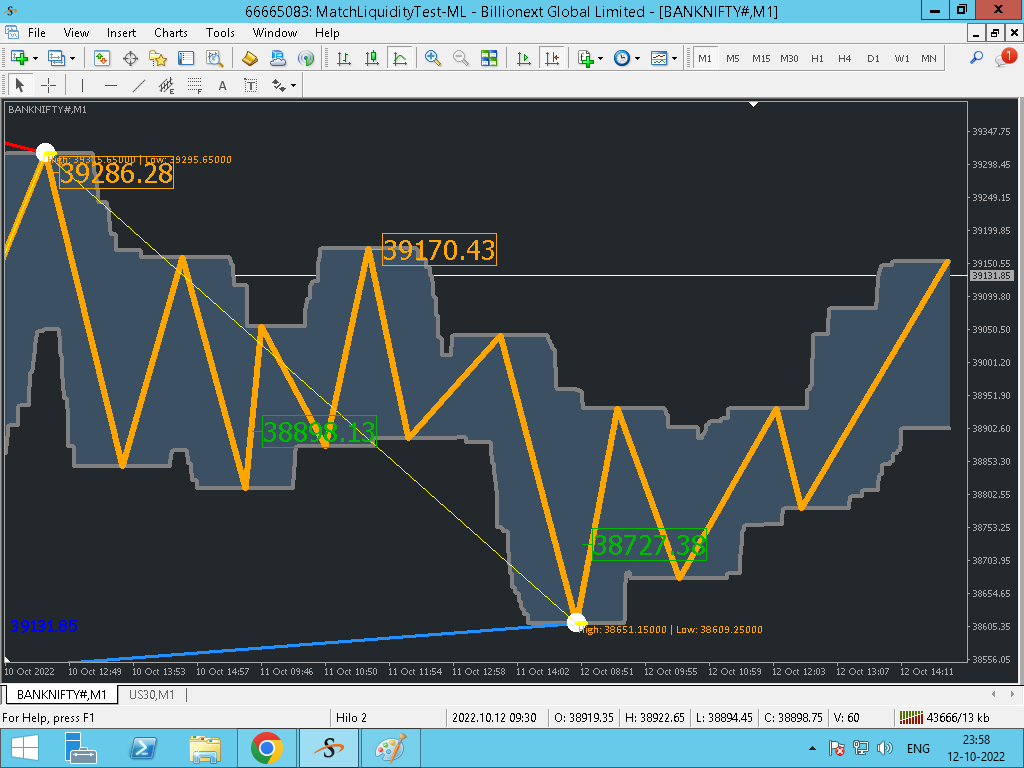This screenshot has height=768, width=1024.
Task: Click the Signals broadcast icon
Action: (x=306, y=58)
